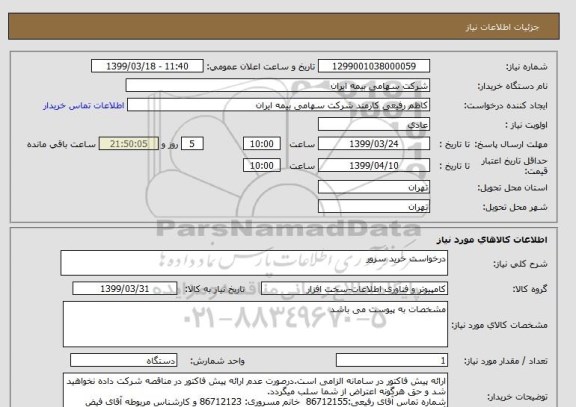Click the page header جزئیات اطلاعات نیاز
Viewport: 576px width, 407px height.
tap(502, 27)
